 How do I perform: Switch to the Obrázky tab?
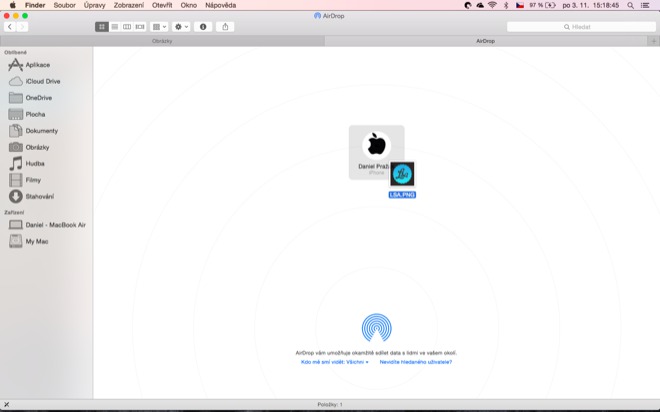pyautogui.click(x=162, y=41)
